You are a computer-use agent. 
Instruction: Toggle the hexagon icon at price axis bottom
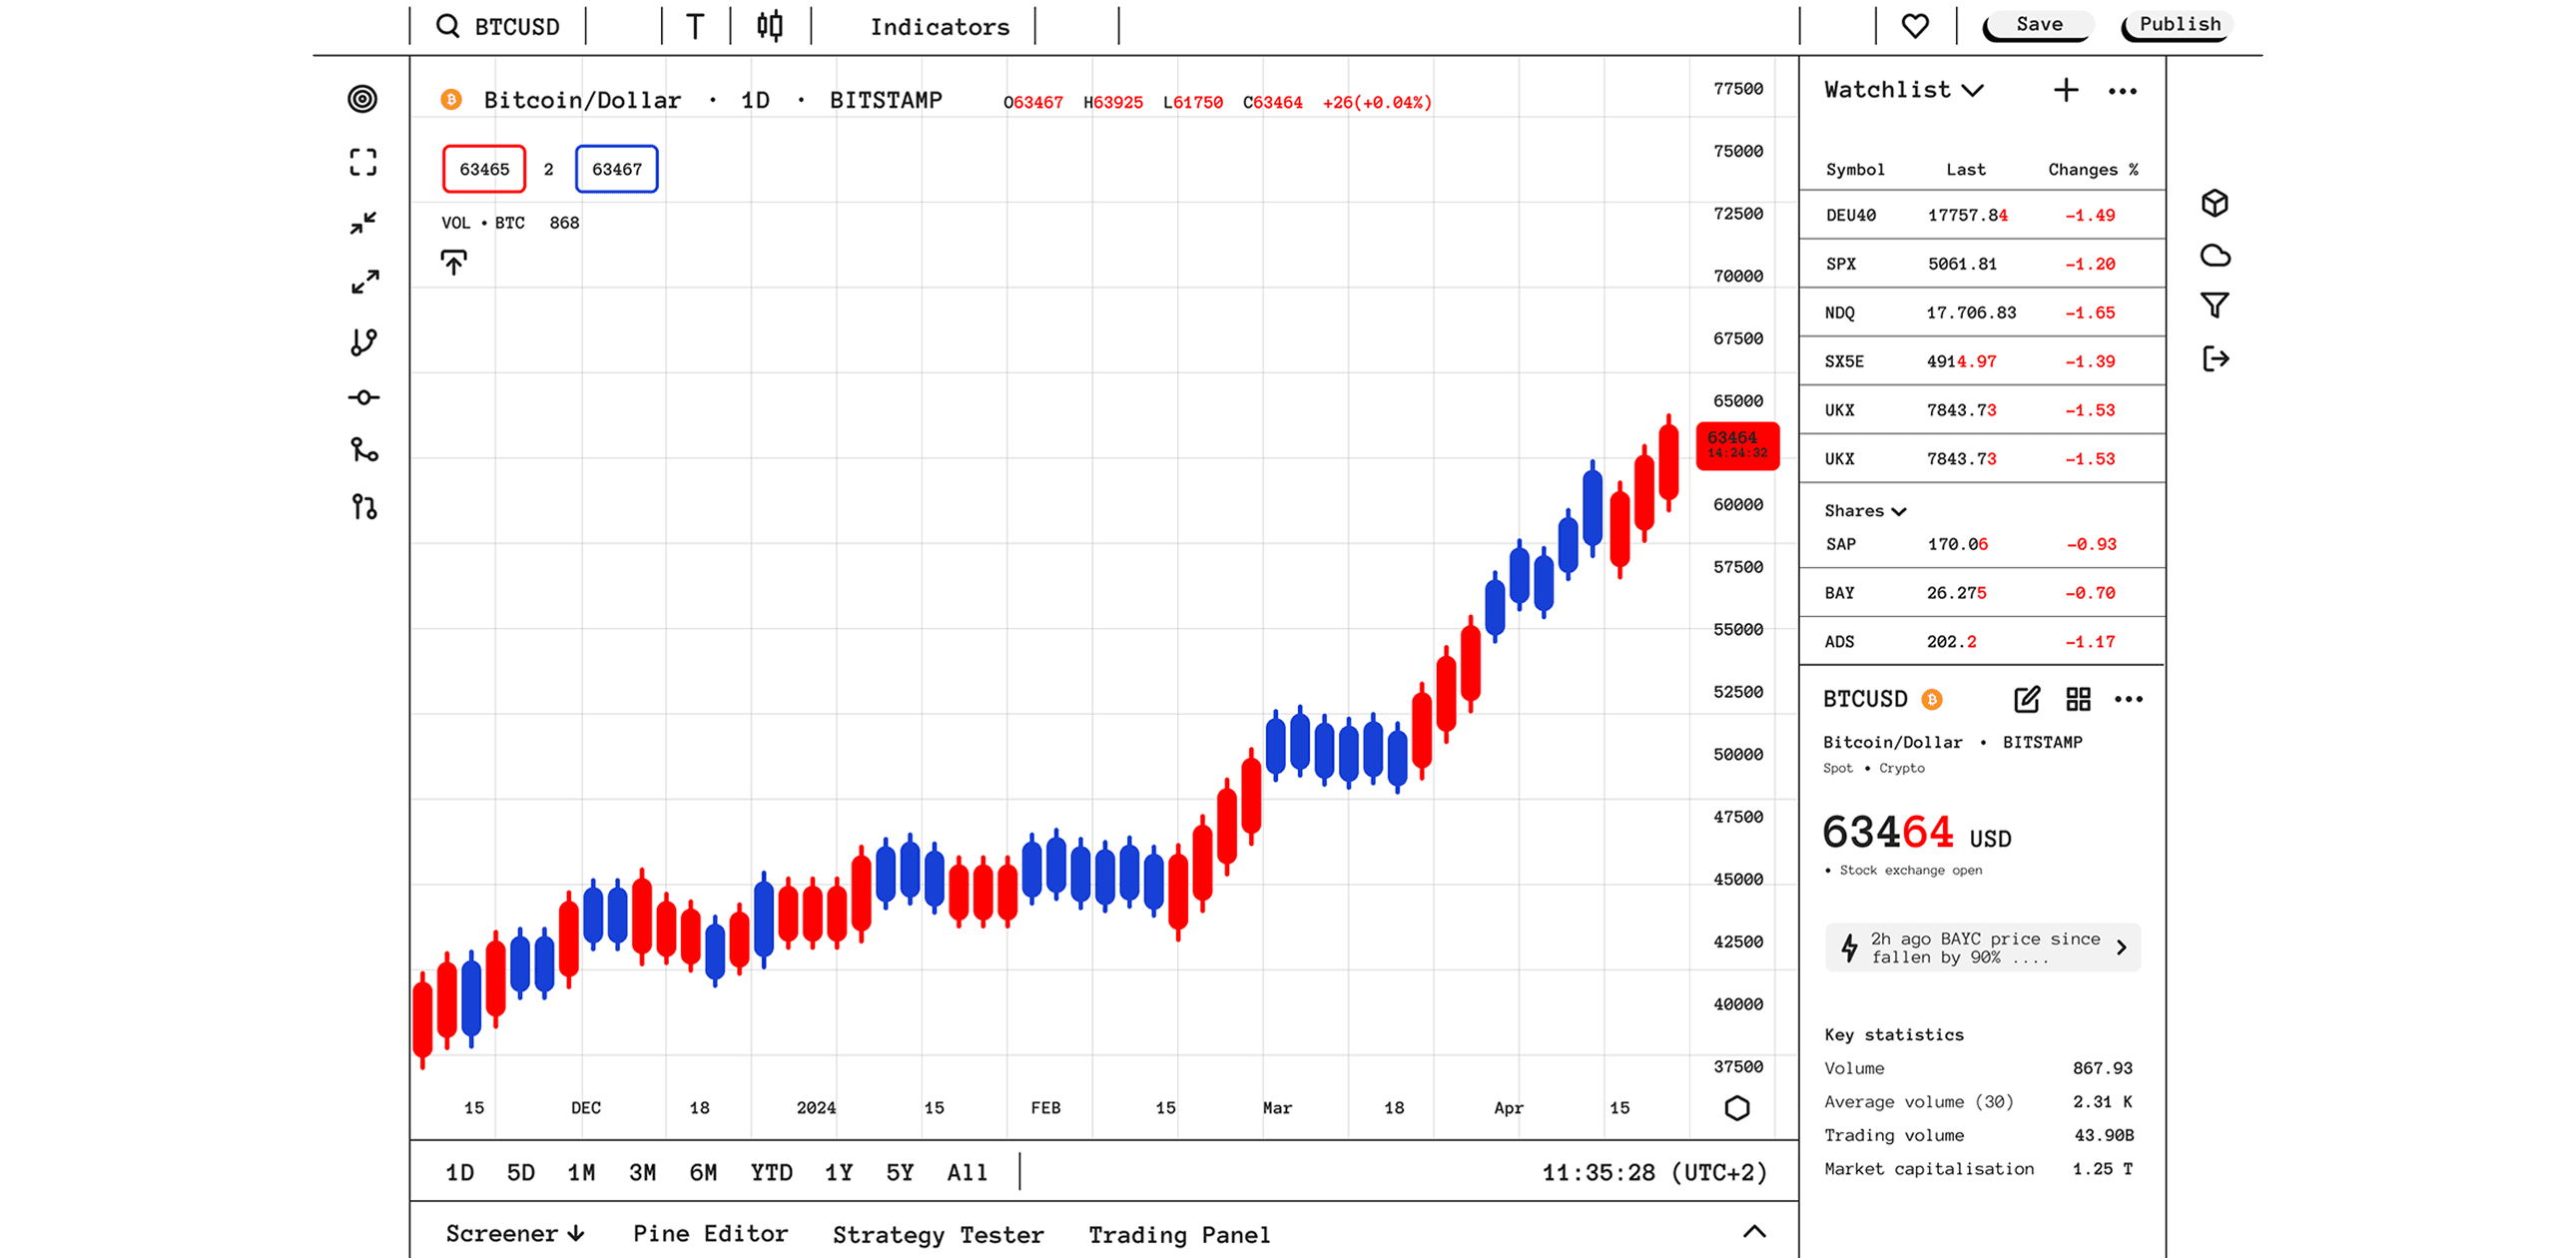click(1737, 1108)
